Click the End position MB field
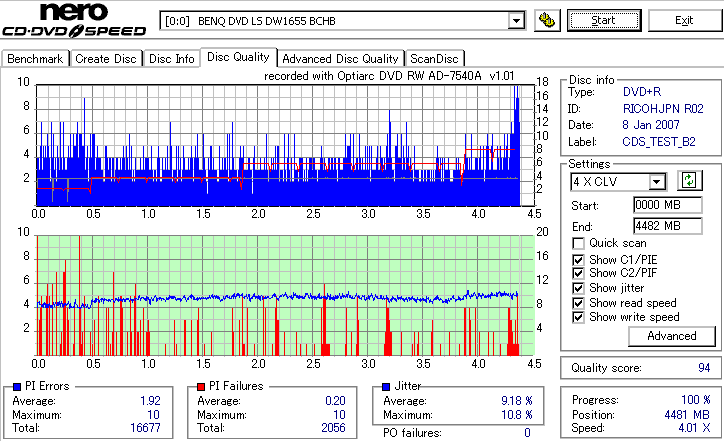The width and height of the screenshot is (724, 441). click(x=668, y=226)
